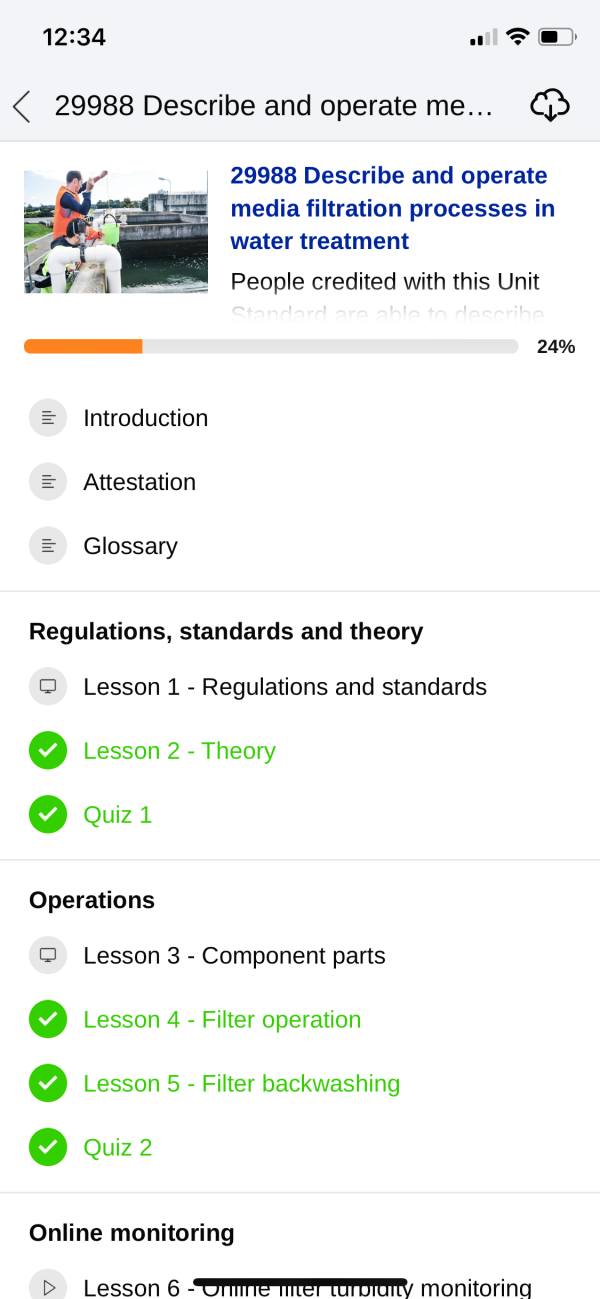Open Lesson 1 - Regulations and standards
The image size is (600, 1299).
point(285,687)
